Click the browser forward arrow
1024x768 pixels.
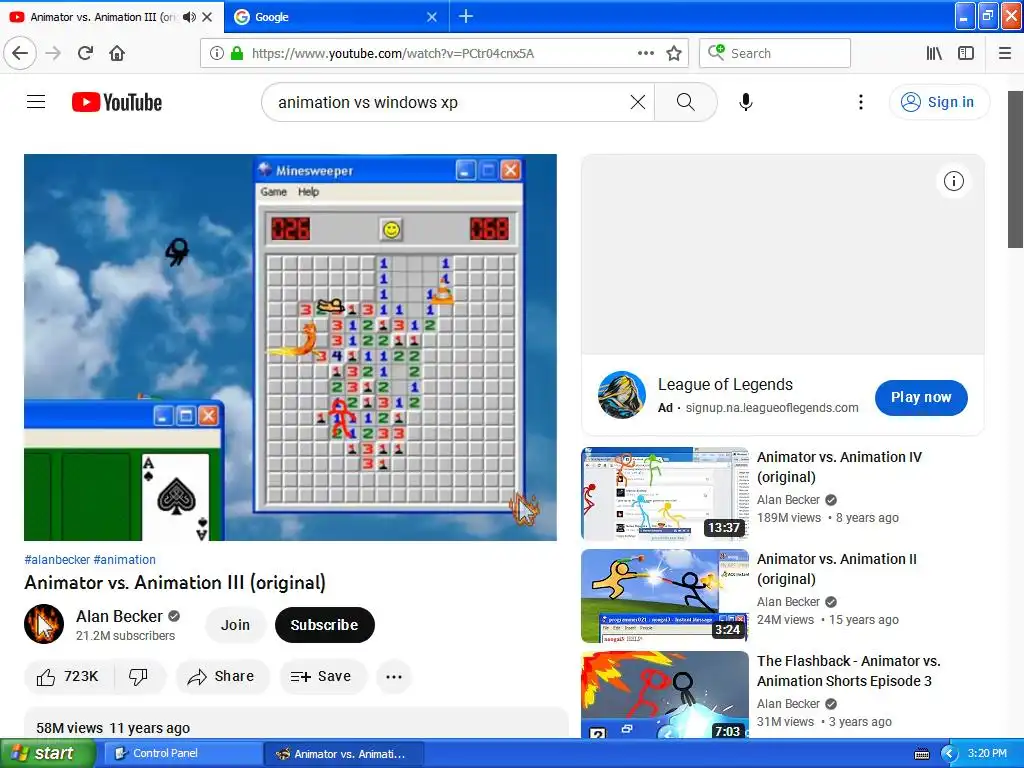(53, 53)
